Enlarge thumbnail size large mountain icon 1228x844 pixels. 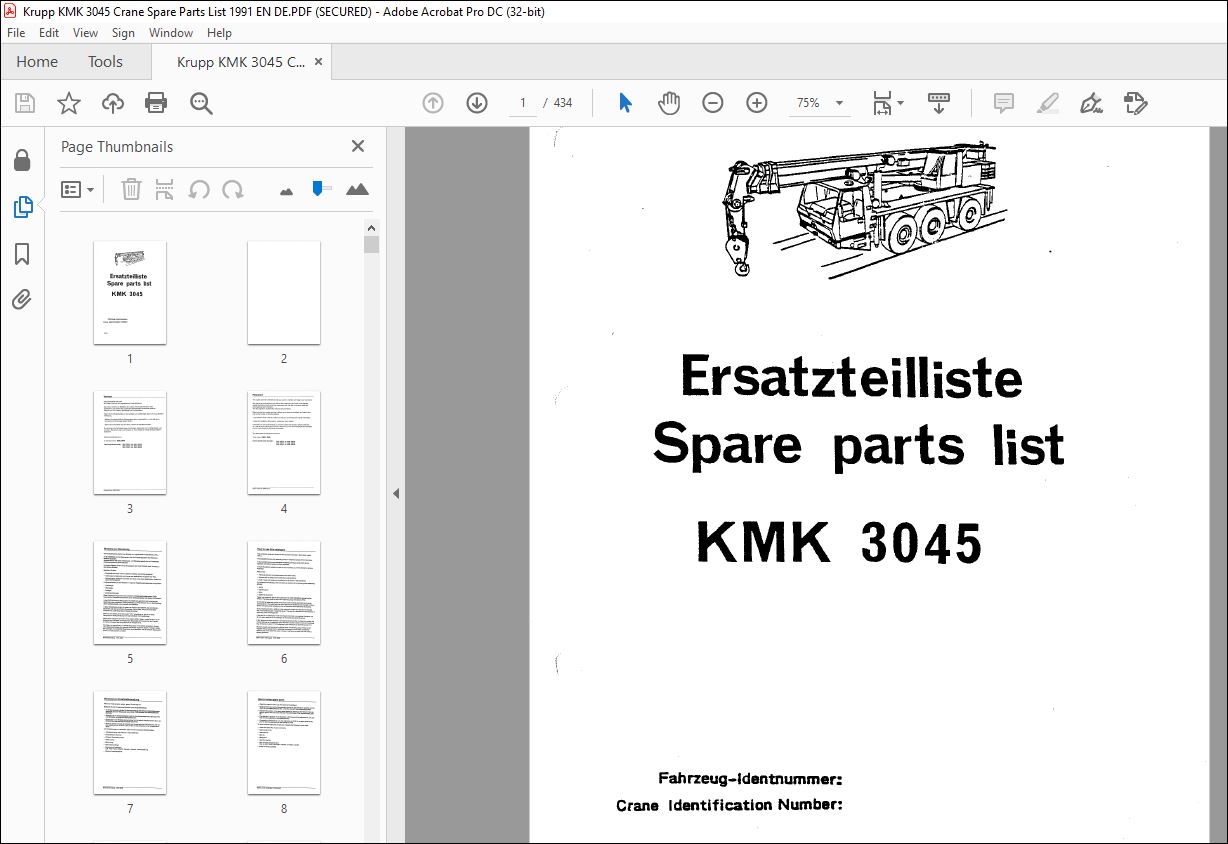point(357,189)
